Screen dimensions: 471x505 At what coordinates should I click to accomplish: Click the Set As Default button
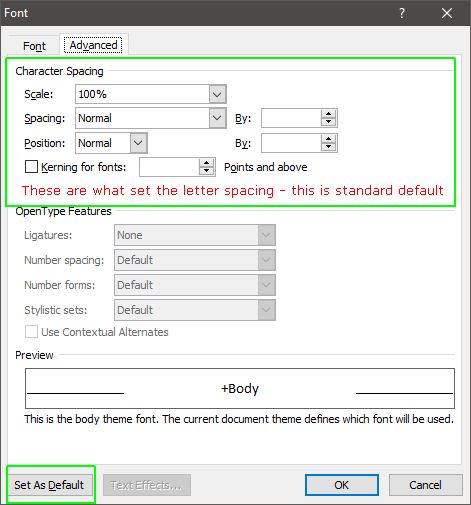click(x=49, y=485)
